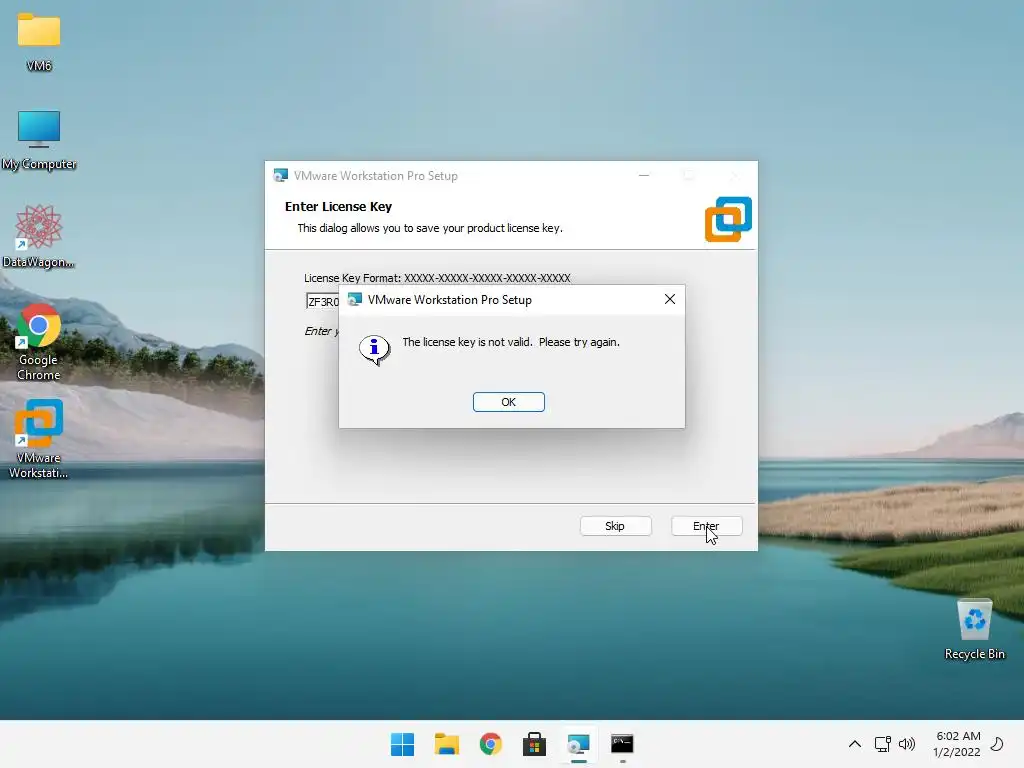Select the VMware Workstation desktop shortcut
The image size is (1024, 768).
pos(39,439)
